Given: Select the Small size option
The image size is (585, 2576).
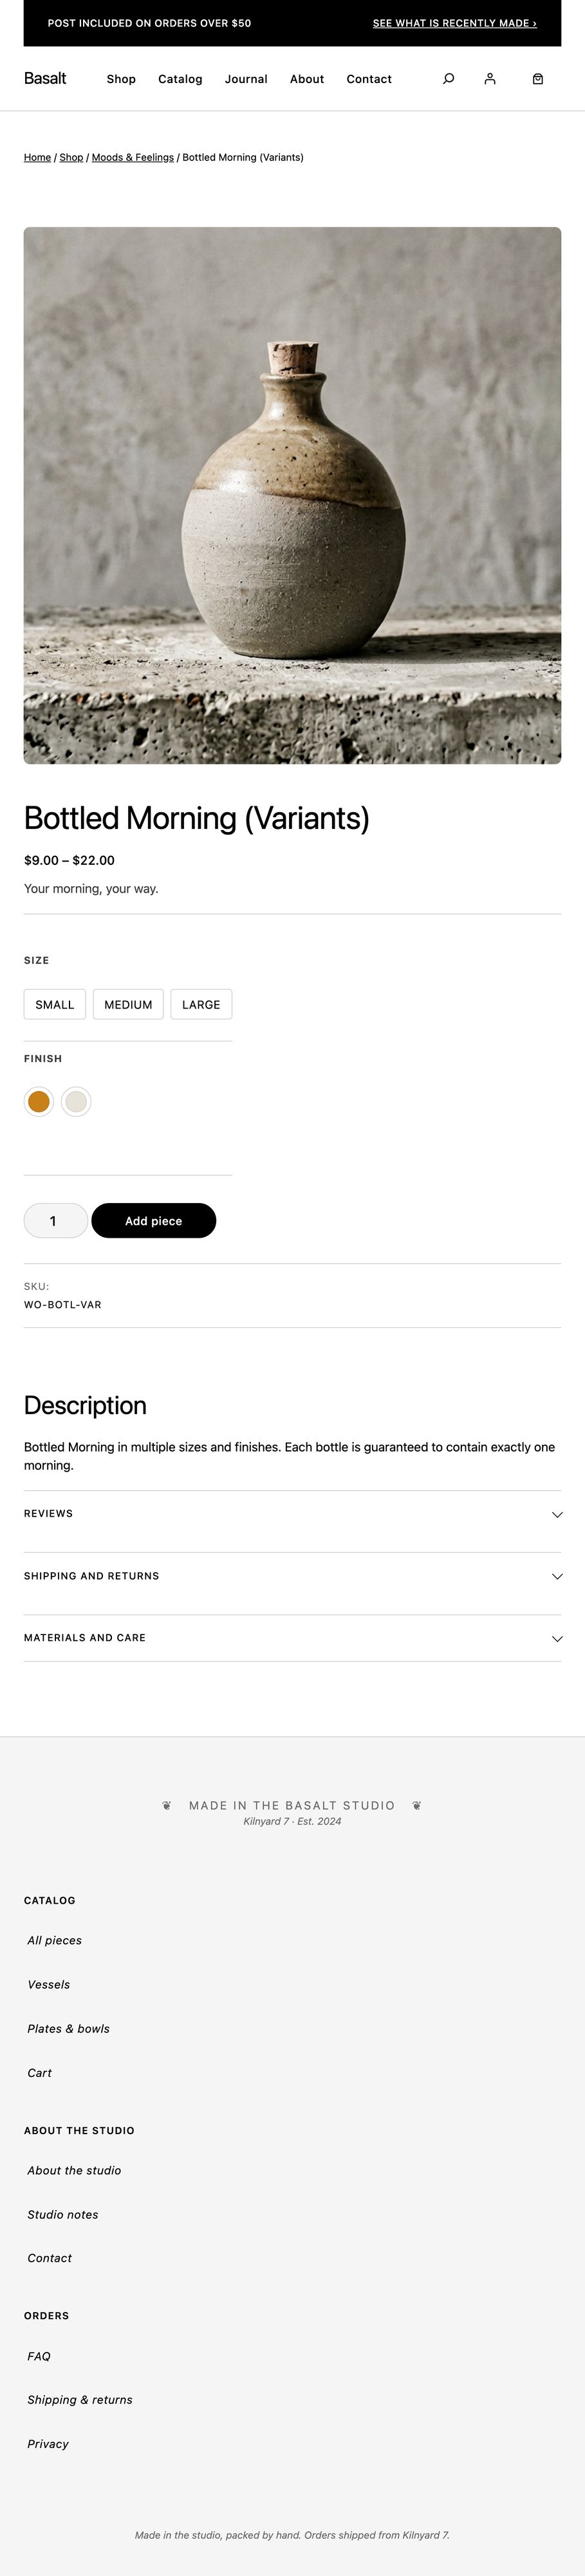Looking at the screenshot, I should [x=55, y=1004].
